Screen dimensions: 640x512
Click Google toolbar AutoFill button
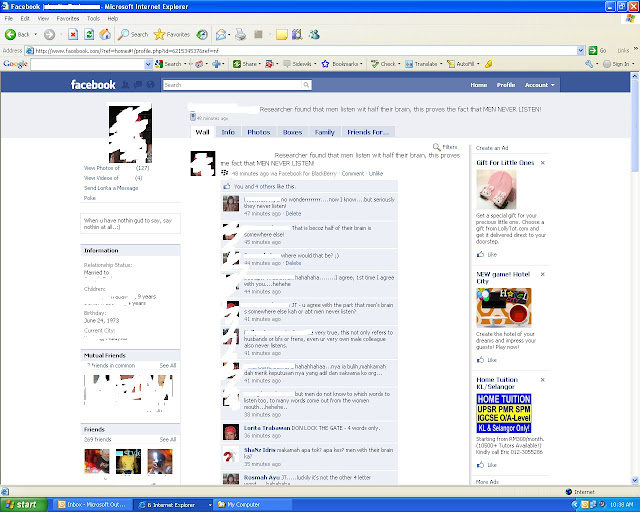[461, 64]
